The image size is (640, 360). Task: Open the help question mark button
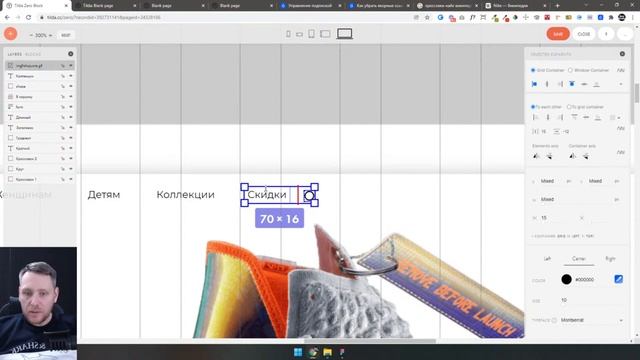[606, 34]
